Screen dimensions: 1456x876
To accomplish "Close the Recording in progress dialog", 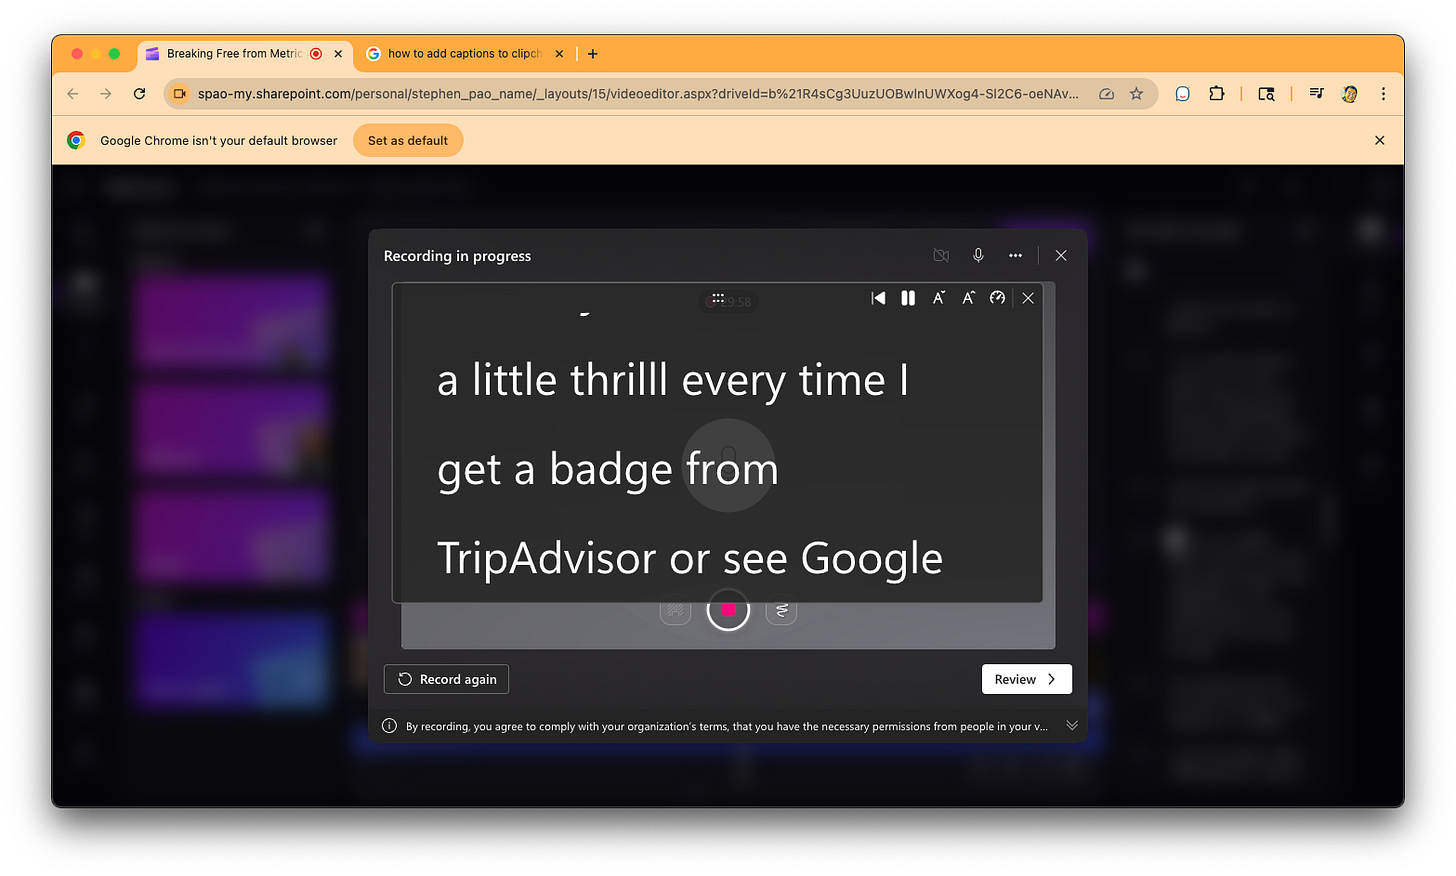I will click(1061, 256).
